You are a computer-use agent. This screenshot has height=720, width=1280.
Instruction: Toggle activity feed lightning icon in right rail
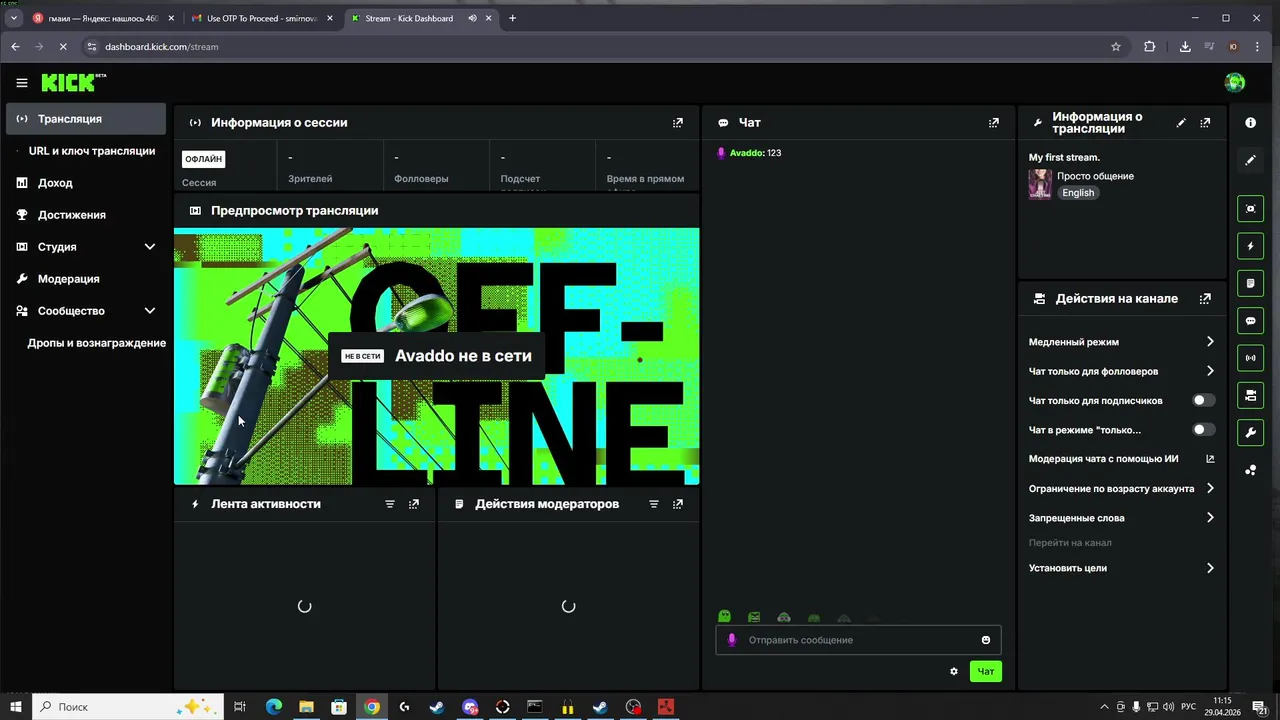(1251, 246)
